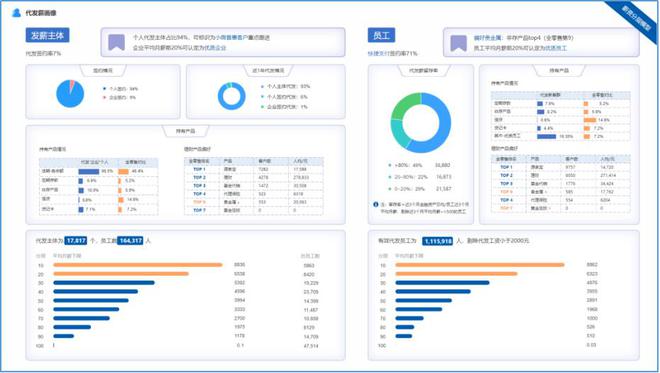
Task: Click the 偏好贵金属 highlighted text
Action: coord(487,38)
